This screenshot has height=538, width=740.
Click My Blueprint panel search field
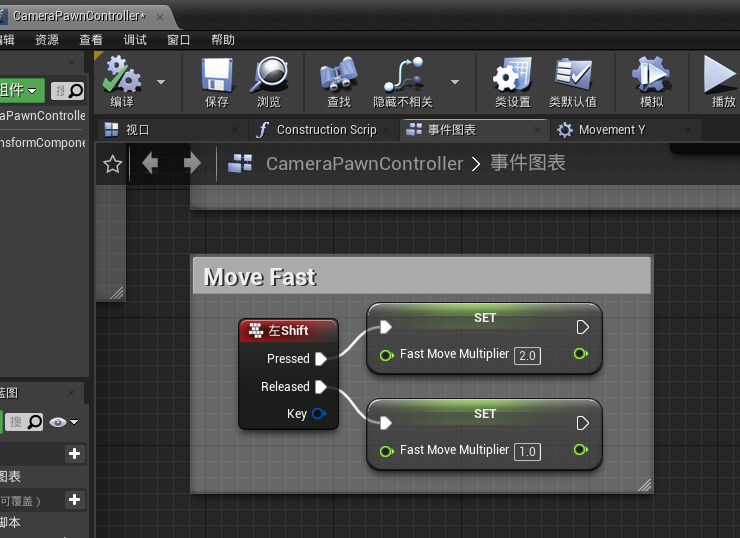26,422
